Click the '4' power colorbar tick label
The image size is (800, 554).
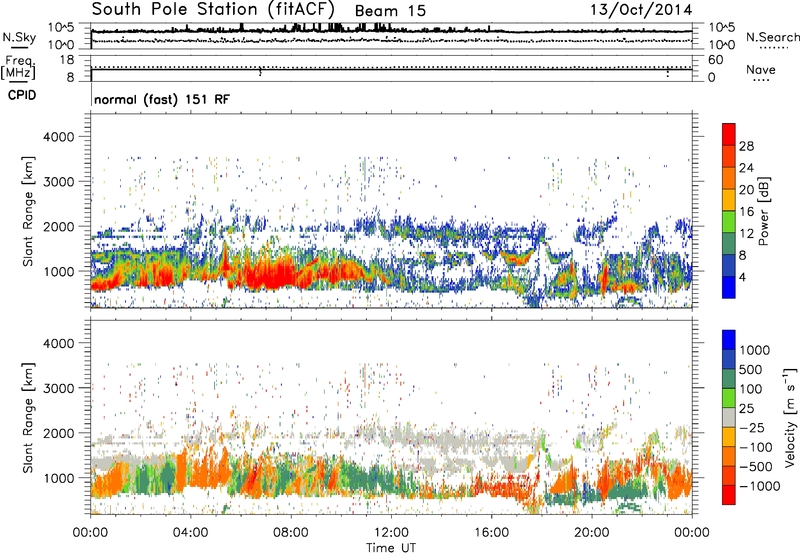[742, 277]
